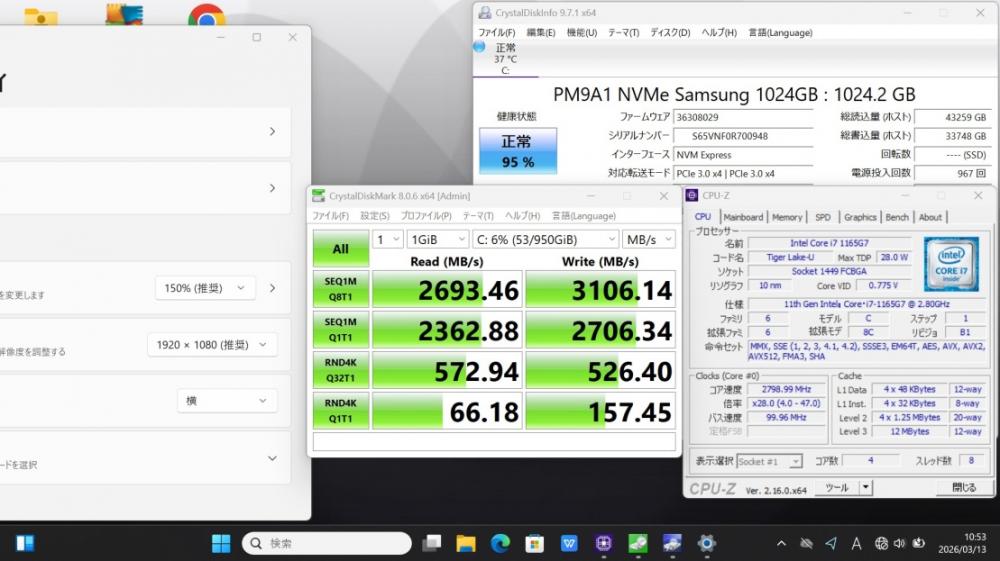Open CrystalDiskInfo 編集(E) menu
Screen dimensions: 1000x561
click(541, 33)
